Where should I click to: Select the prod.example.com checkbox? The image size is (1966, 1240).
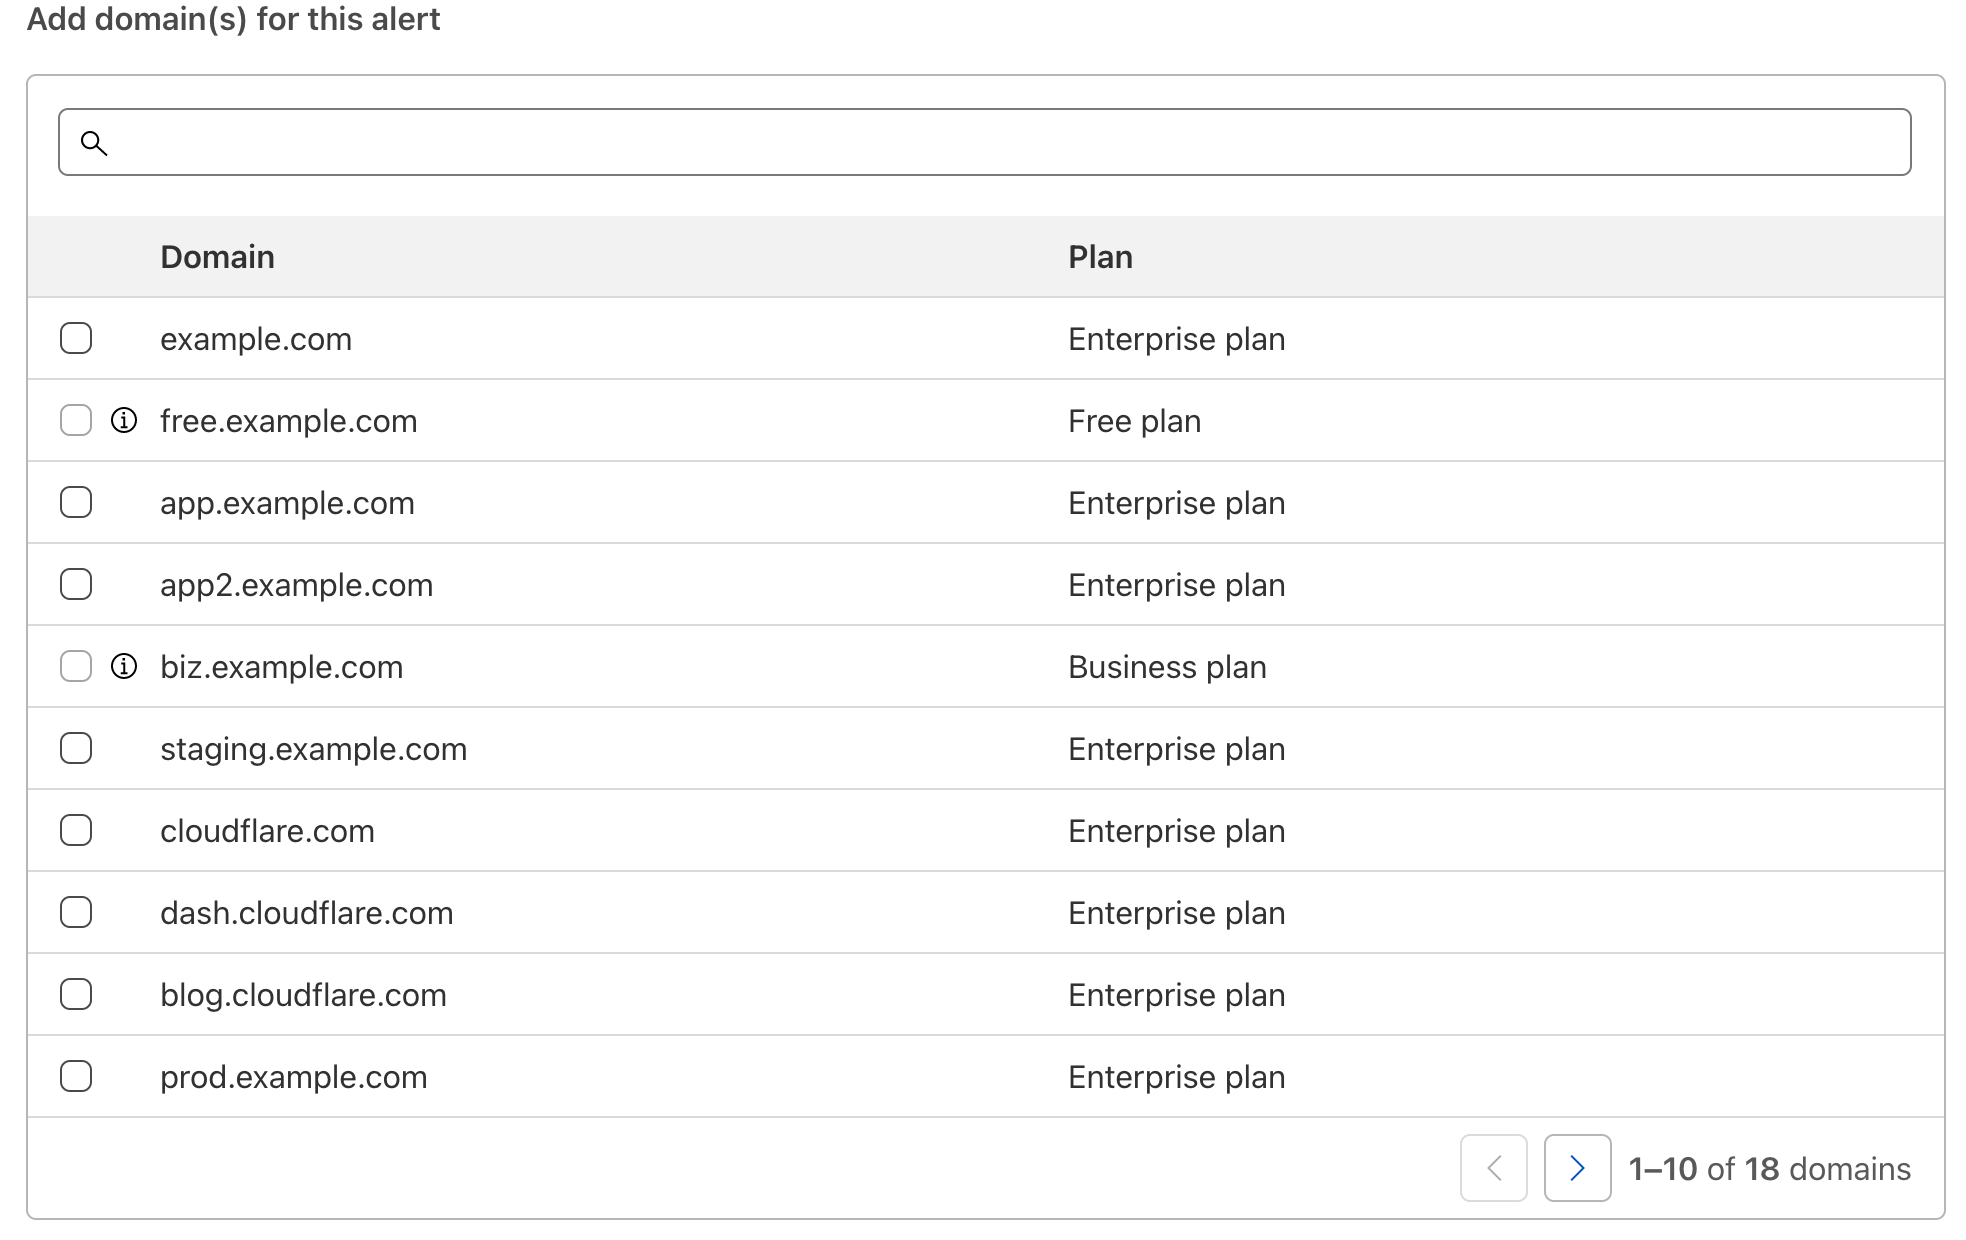coord(76,1076)
